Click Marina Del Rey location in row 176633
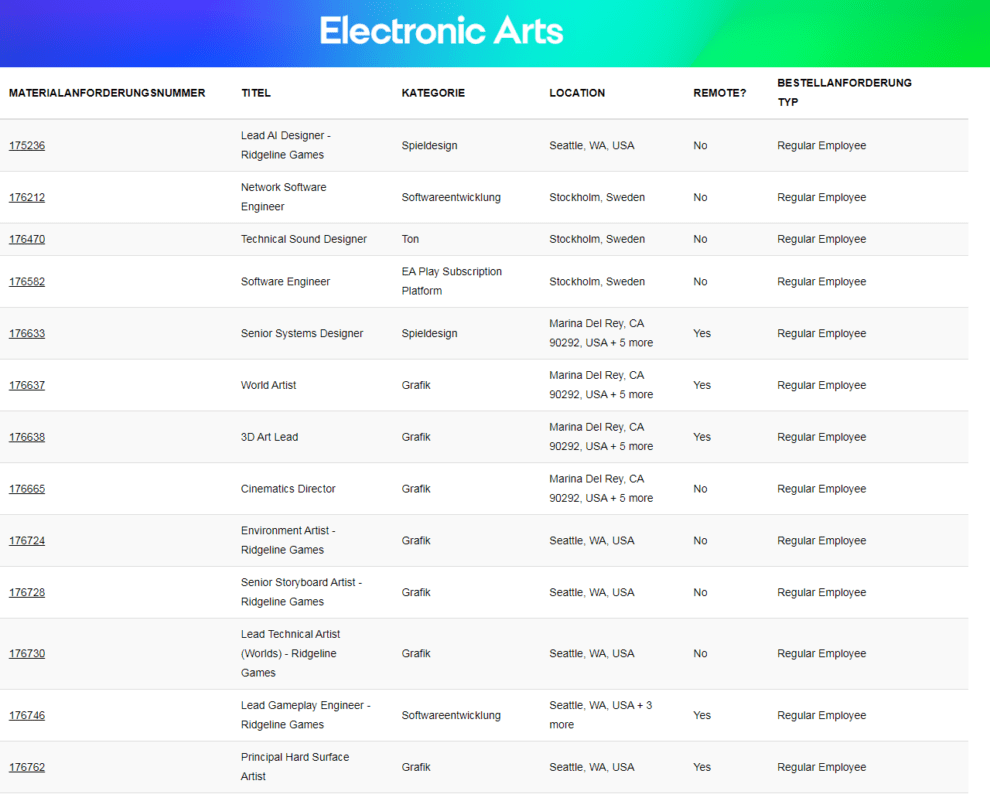990x801 pixels. coord(601,333)
